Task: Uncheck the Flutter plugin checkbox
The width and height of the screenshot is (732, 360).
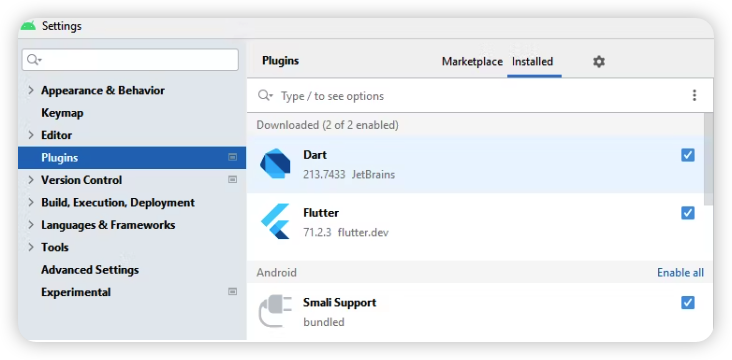Action: [x=688, y=213]
